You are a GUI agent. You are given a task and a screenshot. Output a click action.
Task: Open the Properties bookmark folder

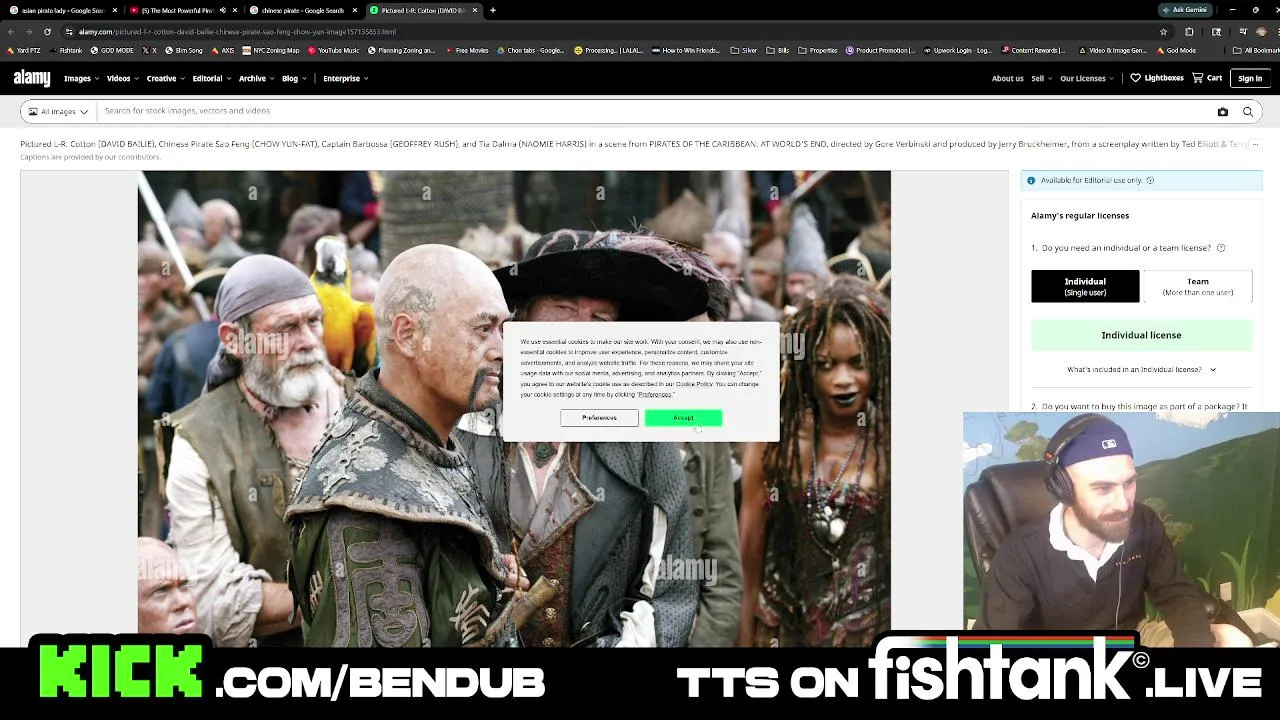point(817,50)
